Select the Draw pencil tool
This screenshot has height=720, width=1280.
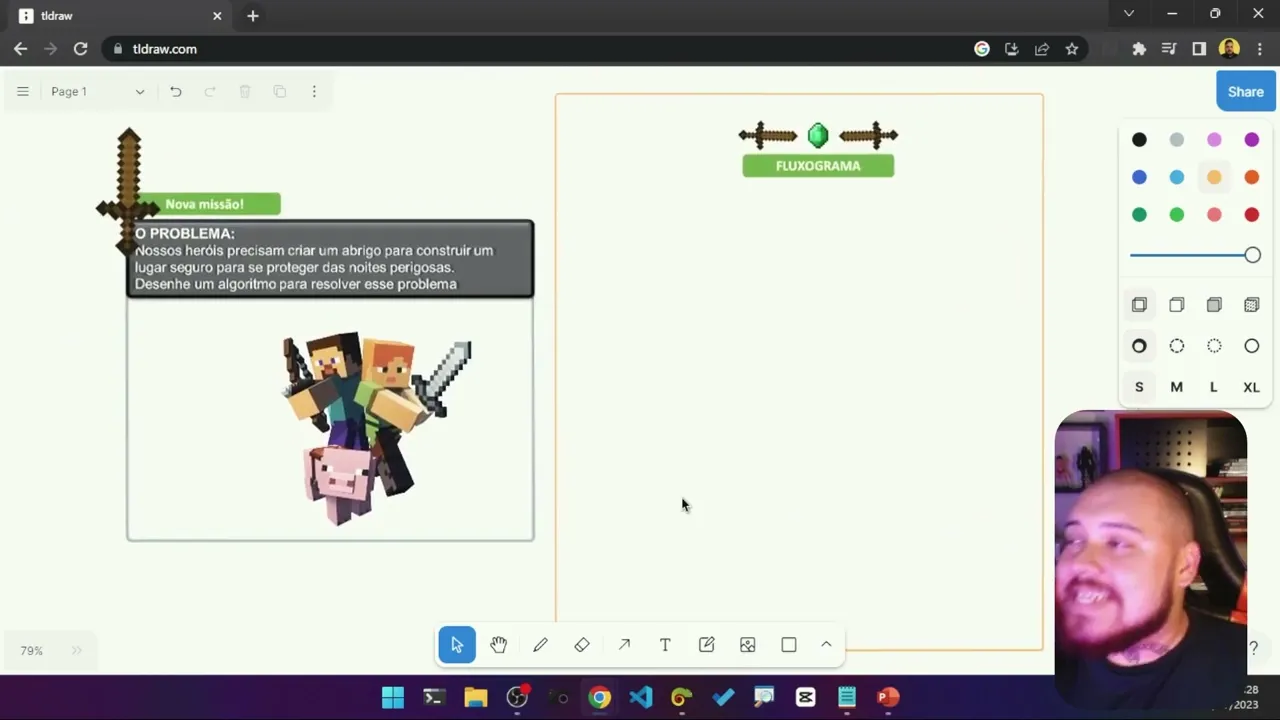click(x=540, y=645)
